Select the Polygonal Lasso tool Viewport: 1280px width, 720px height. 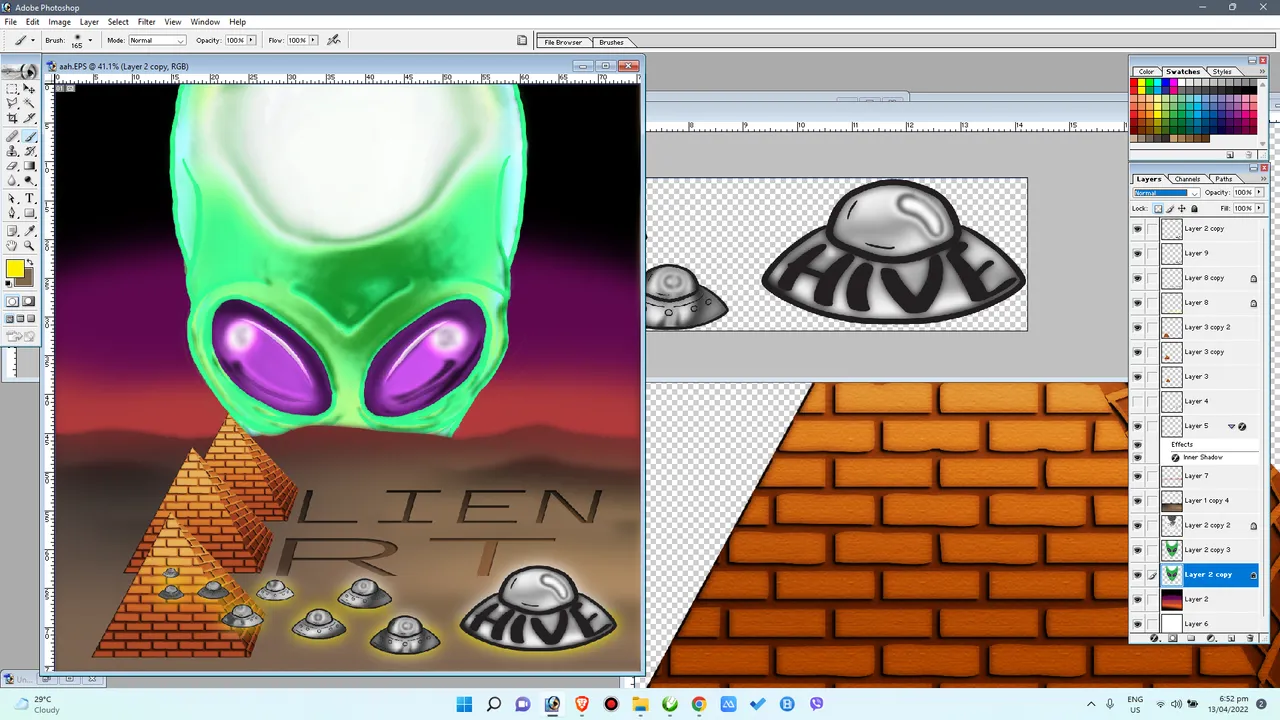point(12,103)
